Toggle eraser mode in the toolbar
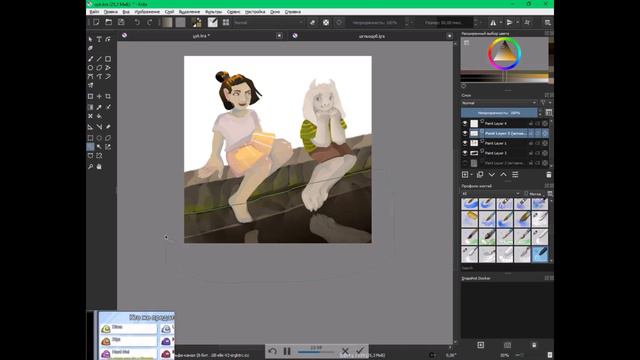This screenshot has height=360, width=640. pos(313,22)
